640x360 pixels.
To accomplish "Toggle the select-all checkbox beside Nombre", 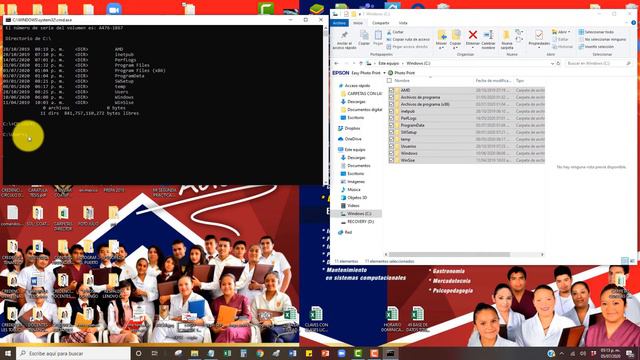I will [x=389, y=81].
